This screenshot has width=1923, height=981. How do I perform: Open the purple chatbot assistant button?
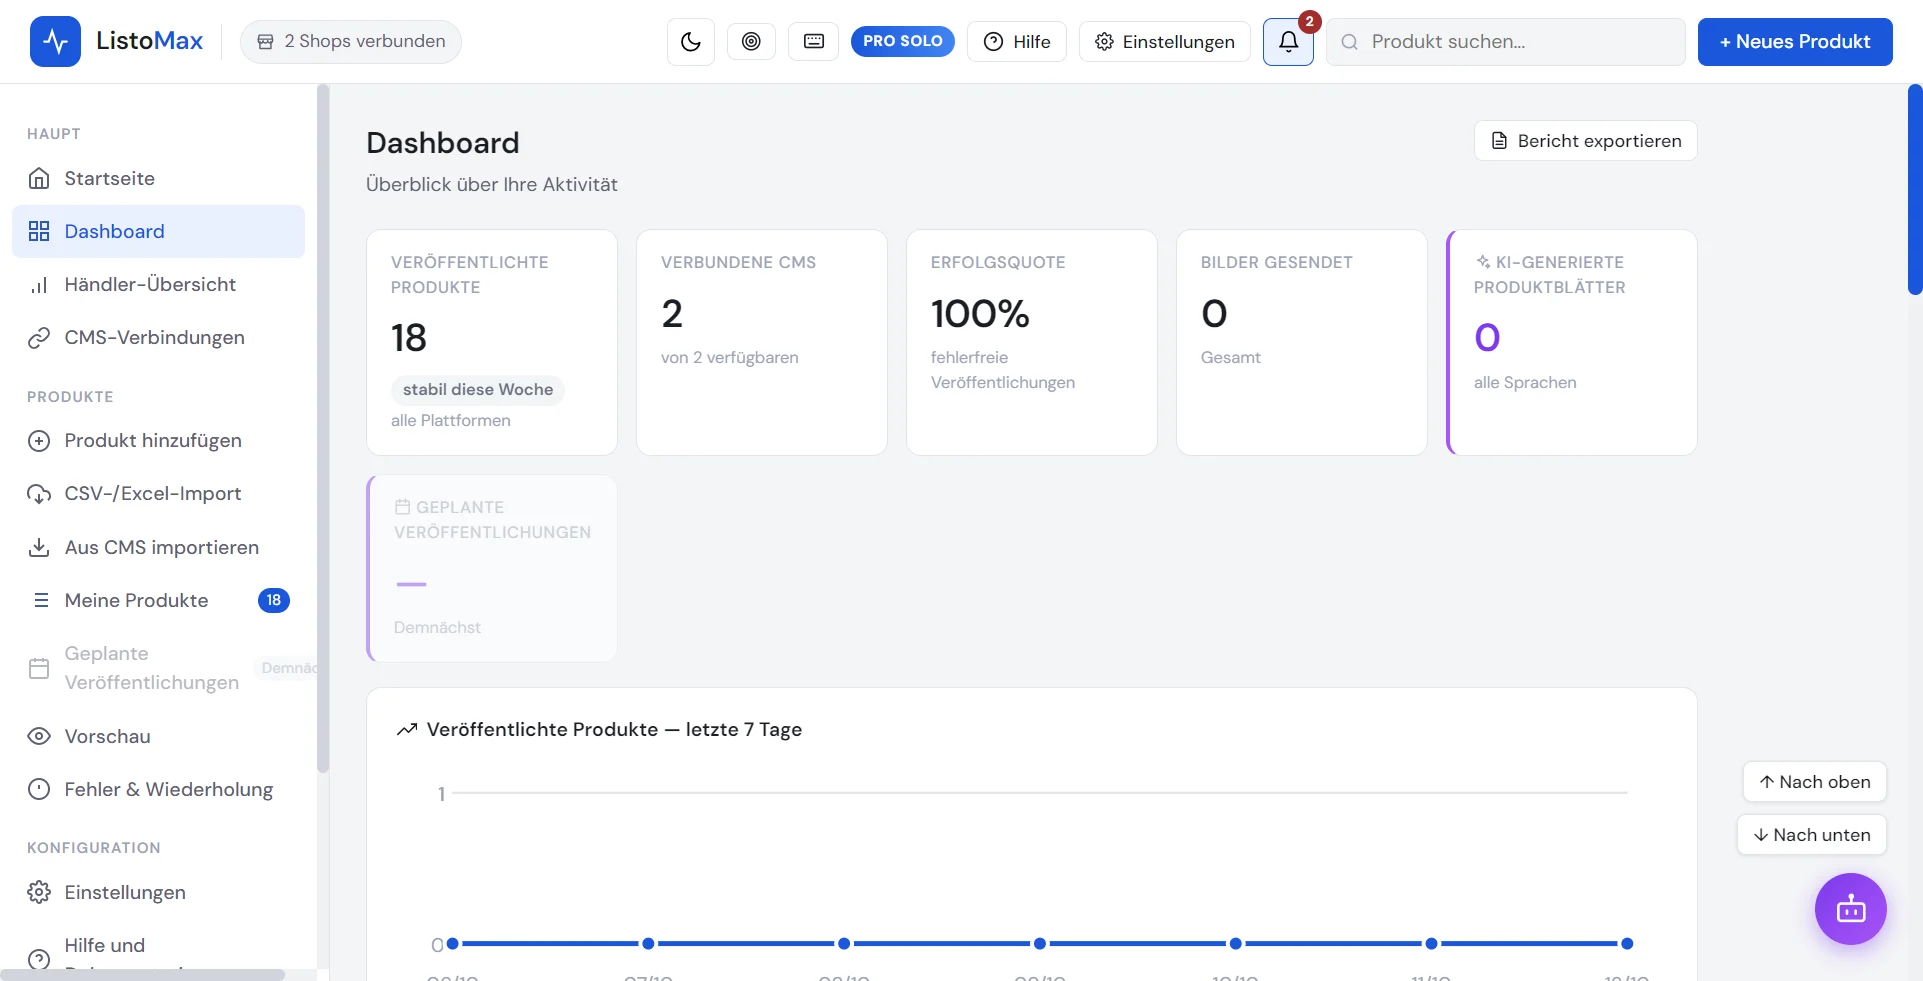(x=1851, y=909)
